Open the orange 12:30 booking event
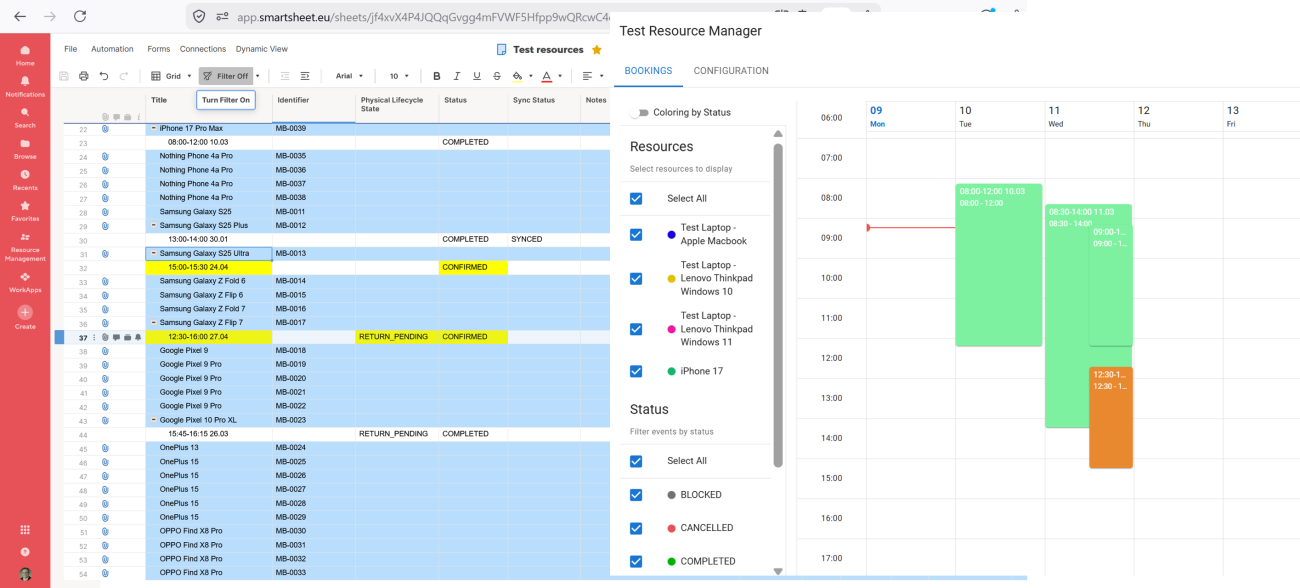1300x588 pixels. click(1111, 417)
